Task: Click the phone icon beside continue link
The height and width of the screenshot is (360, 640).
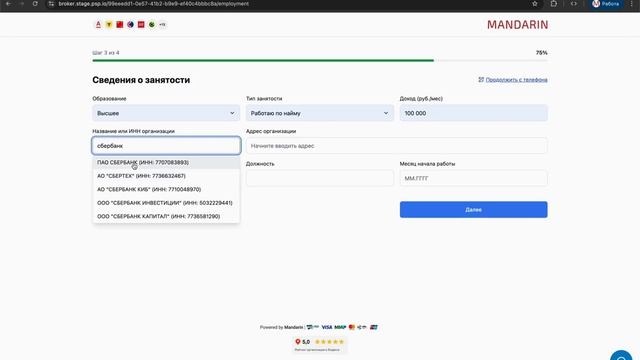Action: [481, 80]
